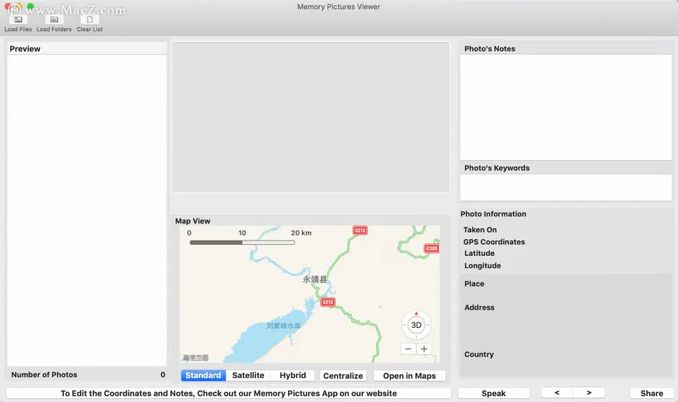Toggle the 3D map view button

(416, 325)
